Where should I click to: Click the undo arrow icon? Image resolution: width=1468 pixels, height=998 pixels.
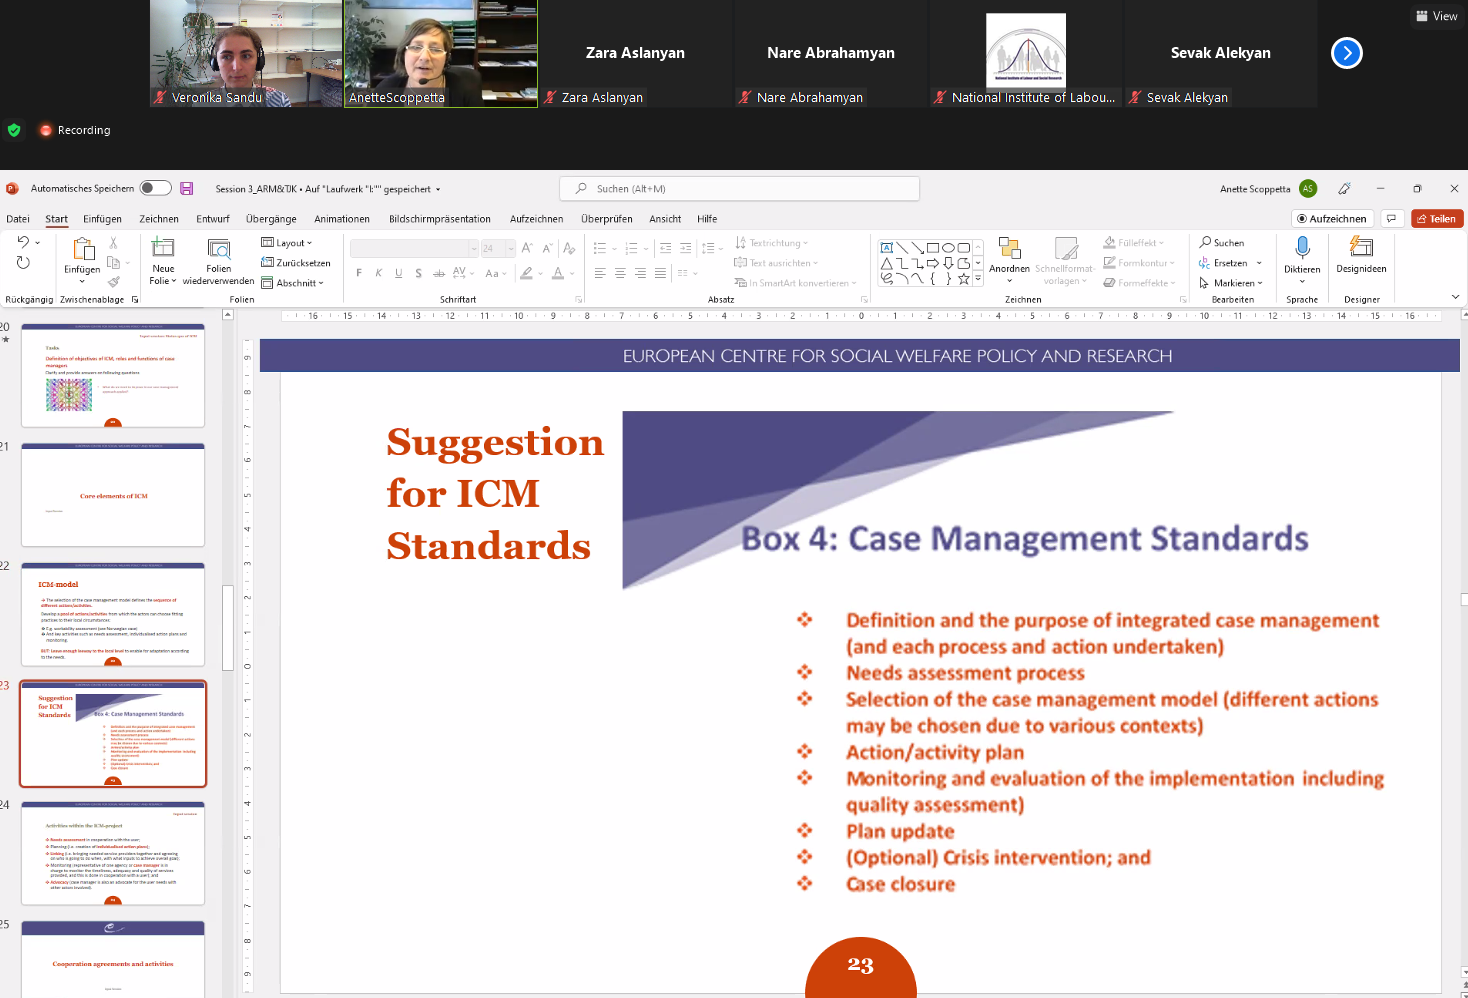pos(23,242)
